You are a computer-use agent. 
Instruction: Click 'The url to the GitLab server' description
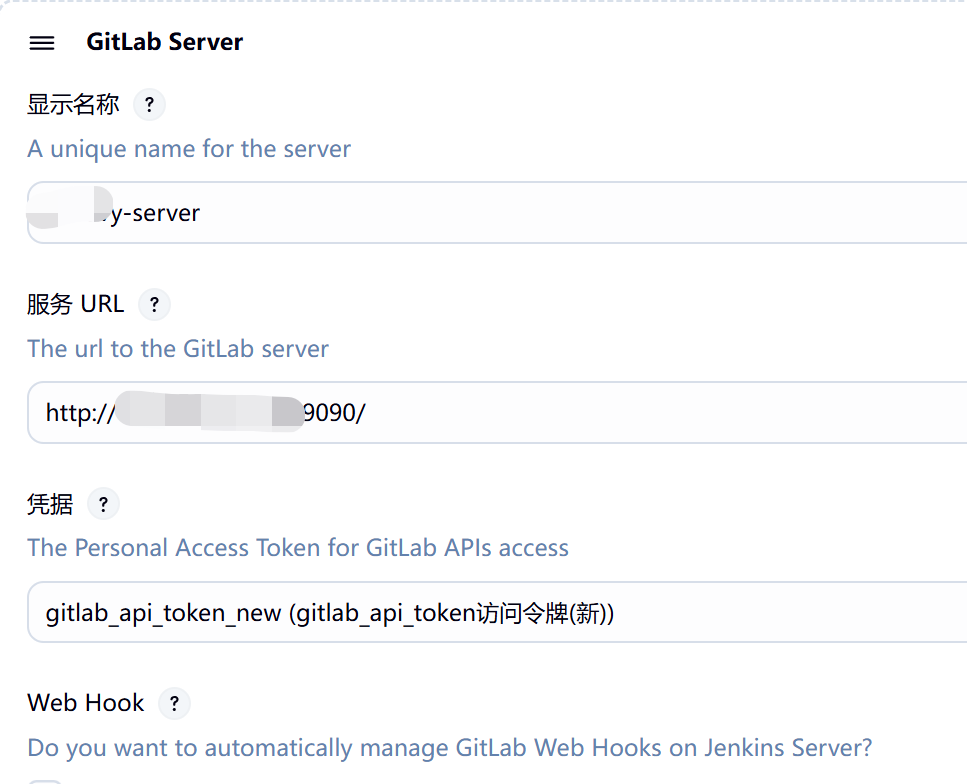(x=178, y=349)
